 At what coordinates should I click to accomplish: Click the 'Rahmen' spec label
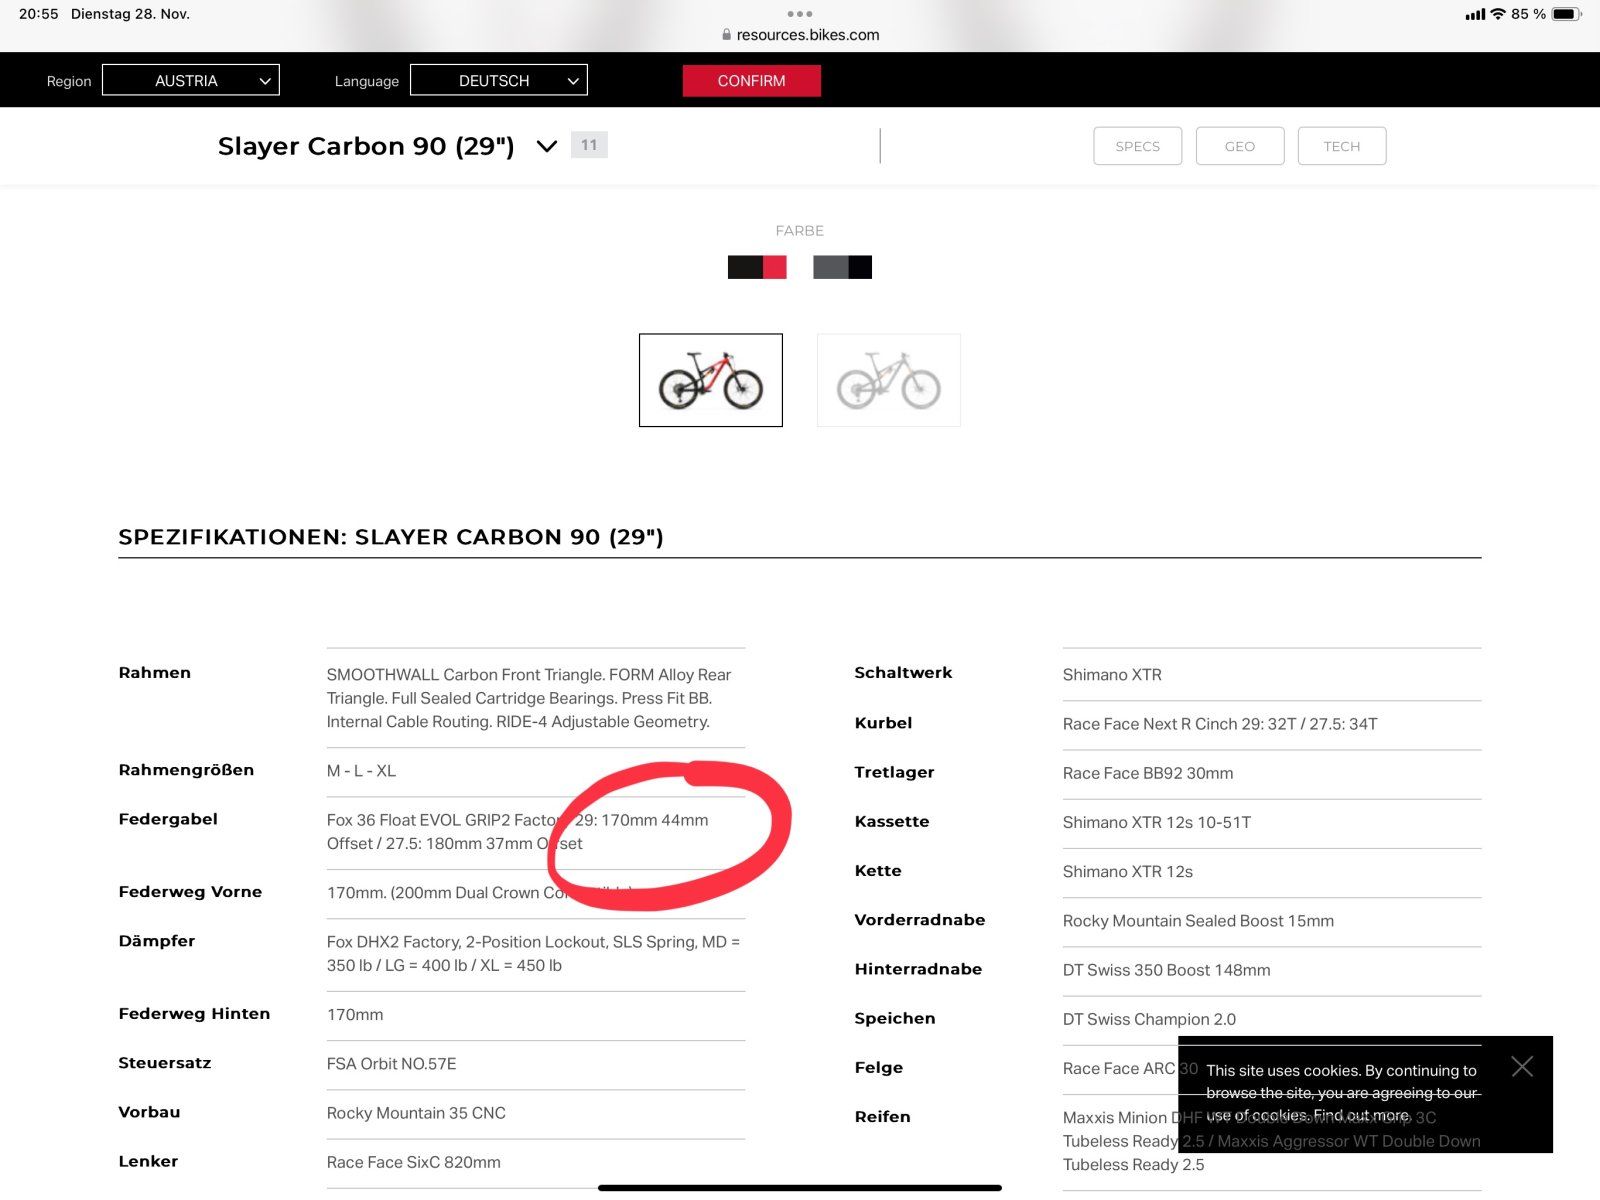tap(154, 673)
